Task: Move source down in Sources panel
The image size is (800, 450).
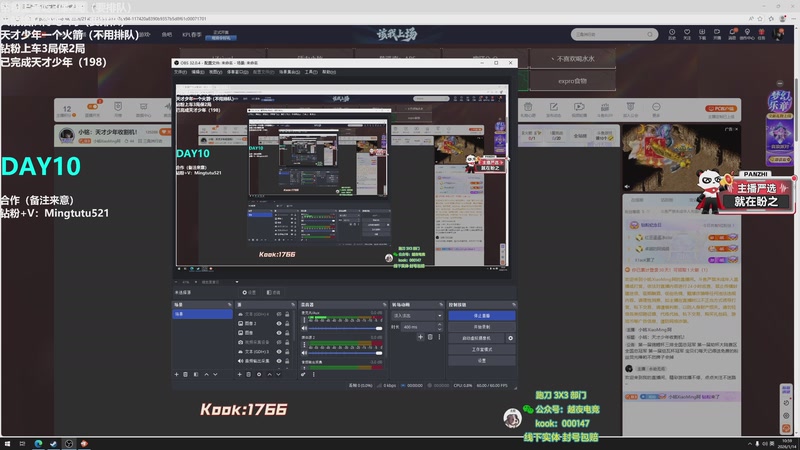Action: click(x=279, y=374)
